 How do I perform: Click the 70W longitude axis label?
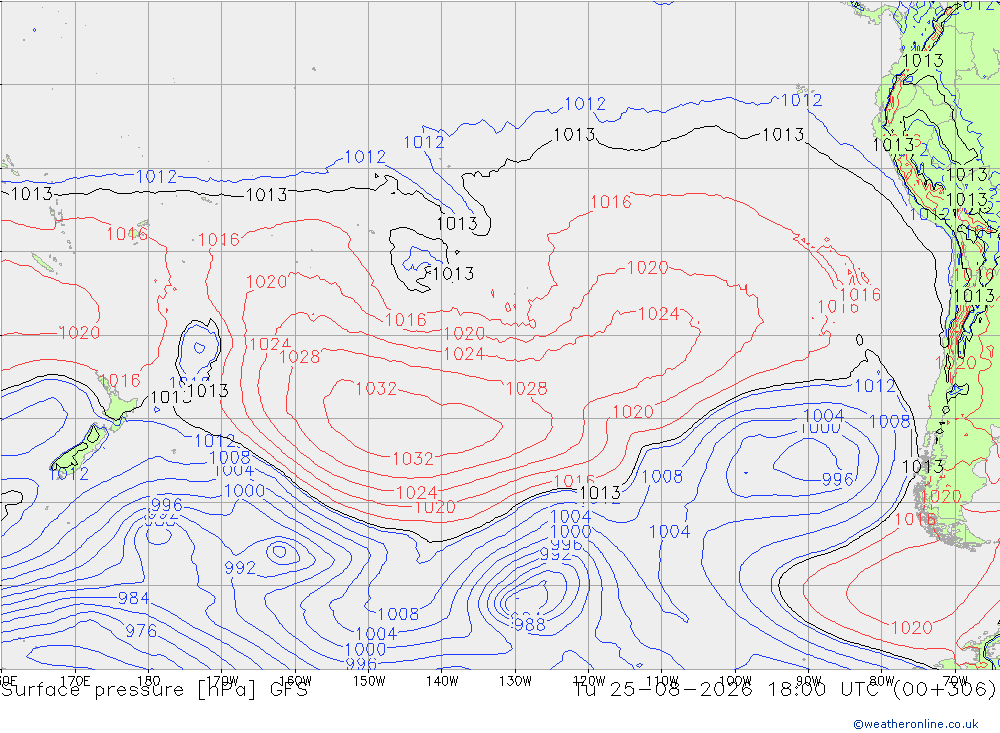955,681
